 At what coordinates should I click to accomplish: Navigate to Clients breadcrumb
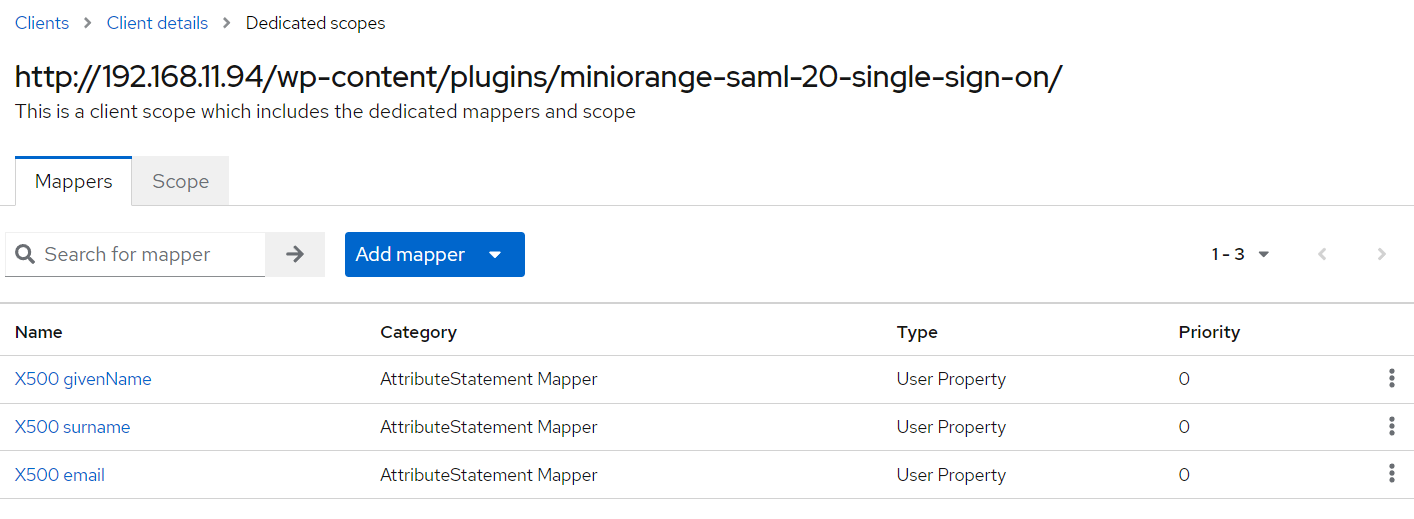(x=42, y=23)
